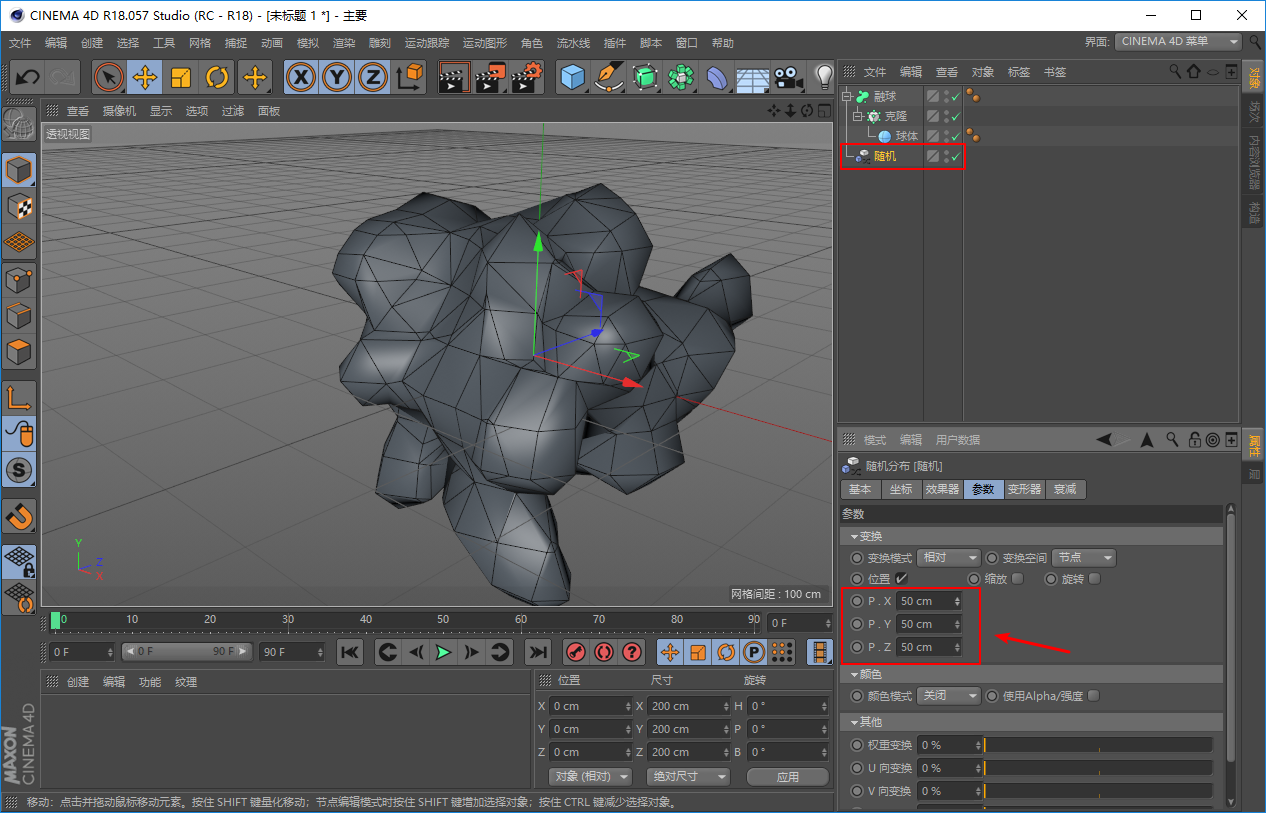Screen dimensions: 1266x813
Task: Open the 绝对尺寸 dropdown
Action: tap(686, 776)
